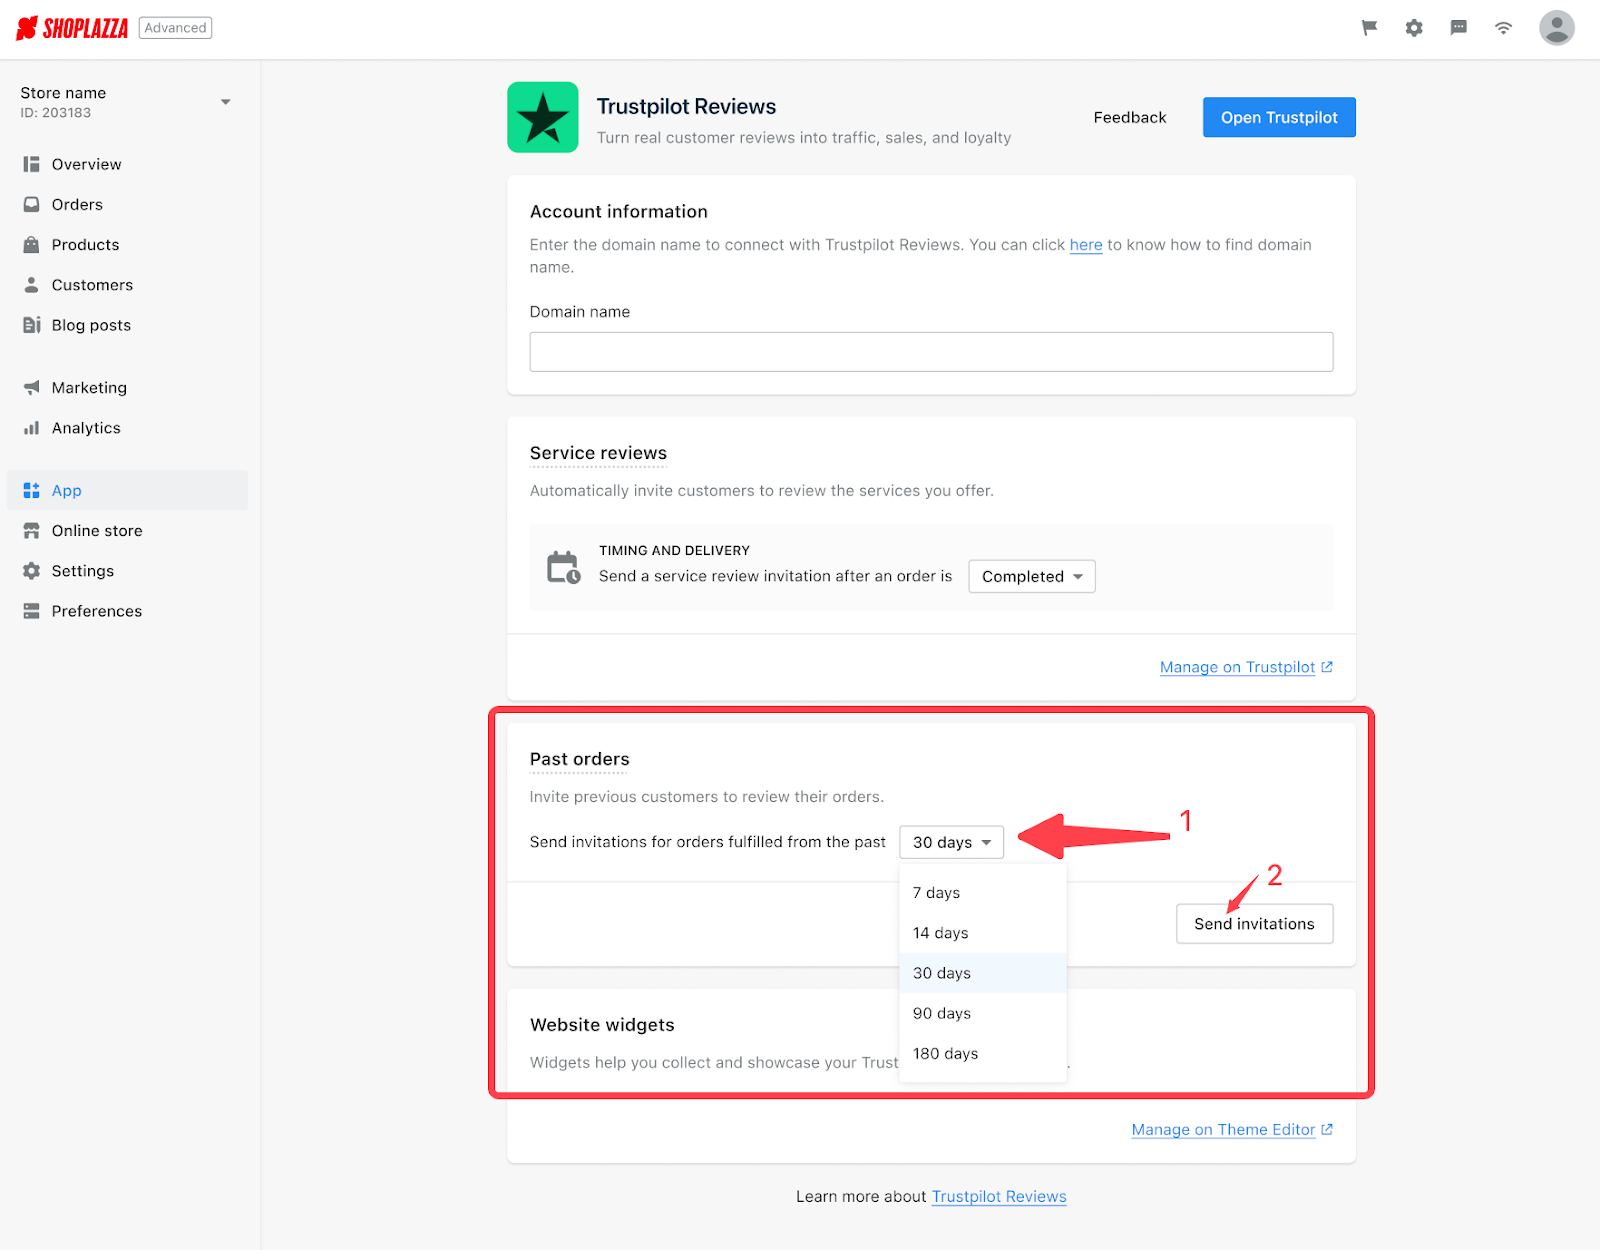Click external link icon beside Theme Editor
This screenshot has width=1600, height=1250.
click(1327, 1129)
